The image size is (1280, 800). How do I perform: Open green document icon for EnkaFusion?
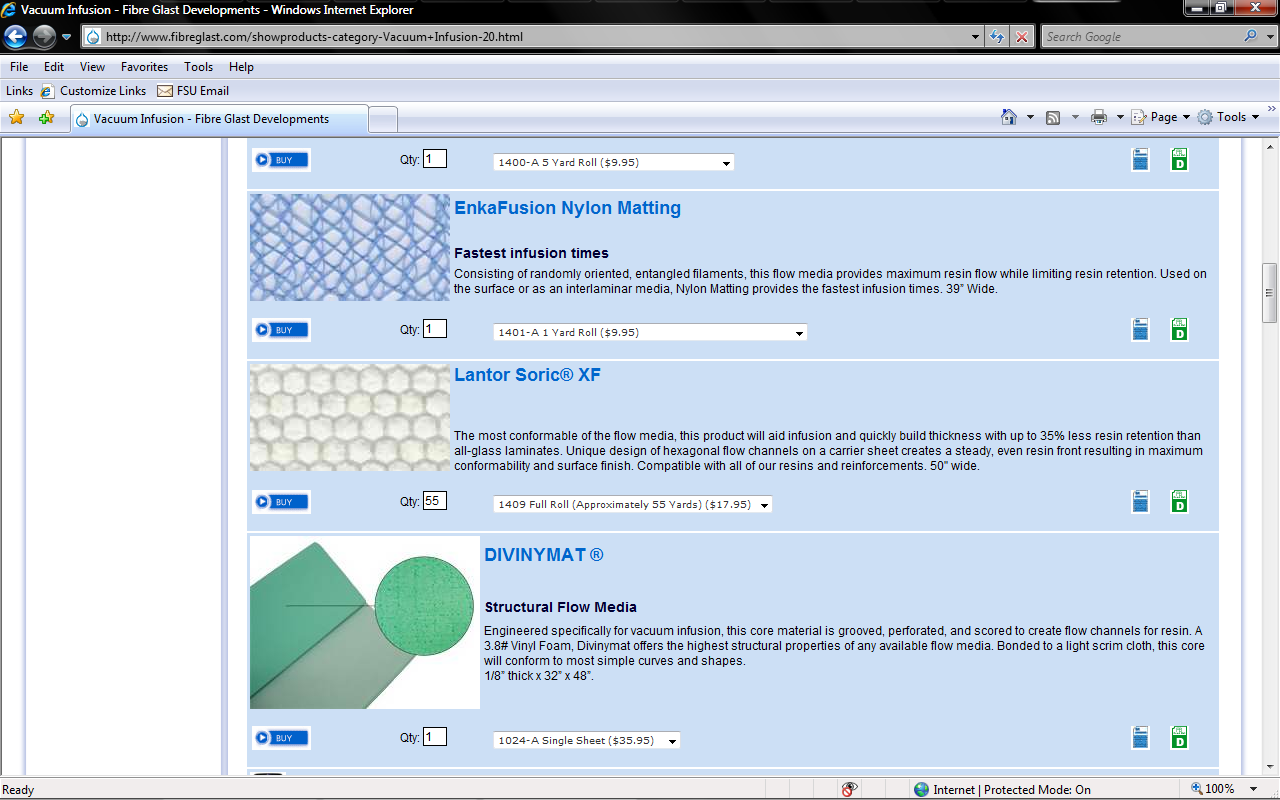pos(1179,329)
